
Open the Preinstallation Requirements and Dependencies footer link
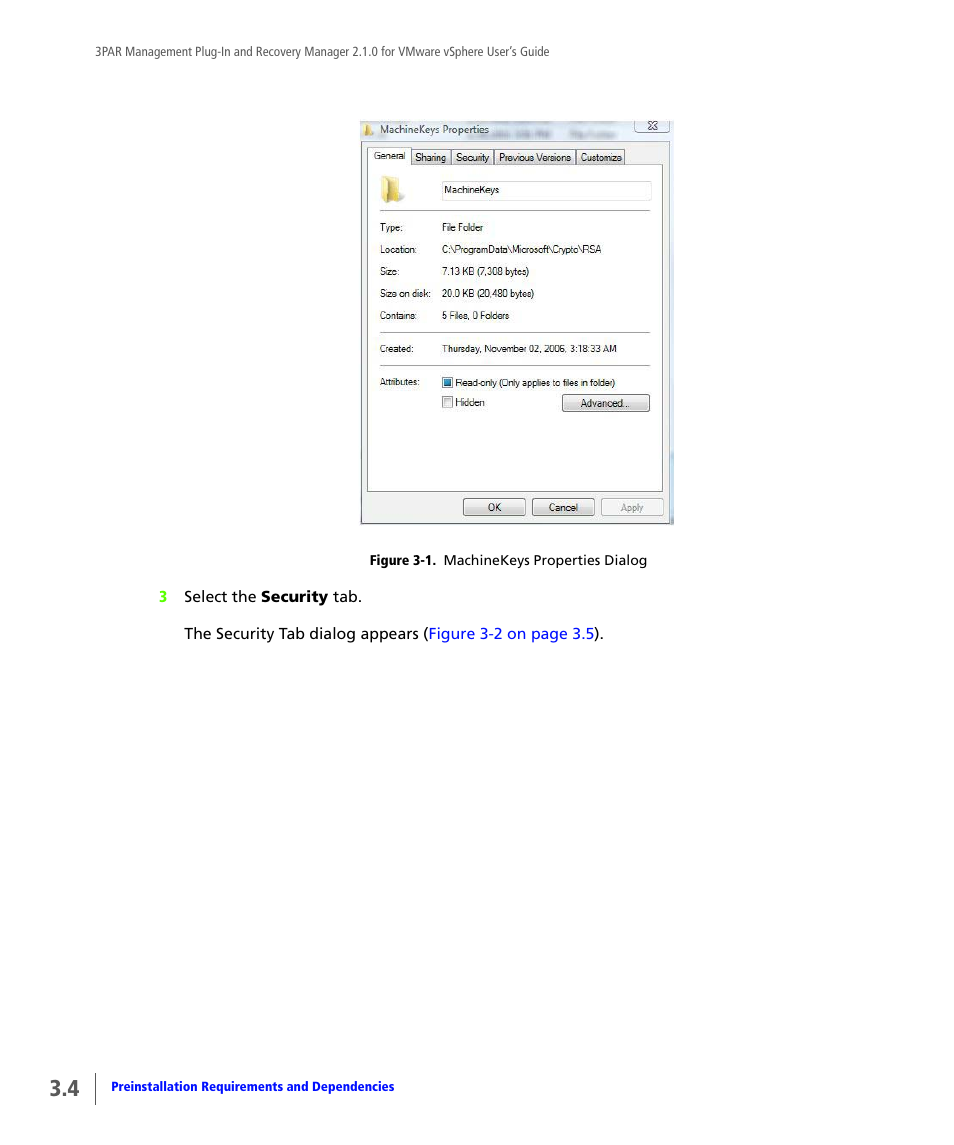click(253, 1087)
